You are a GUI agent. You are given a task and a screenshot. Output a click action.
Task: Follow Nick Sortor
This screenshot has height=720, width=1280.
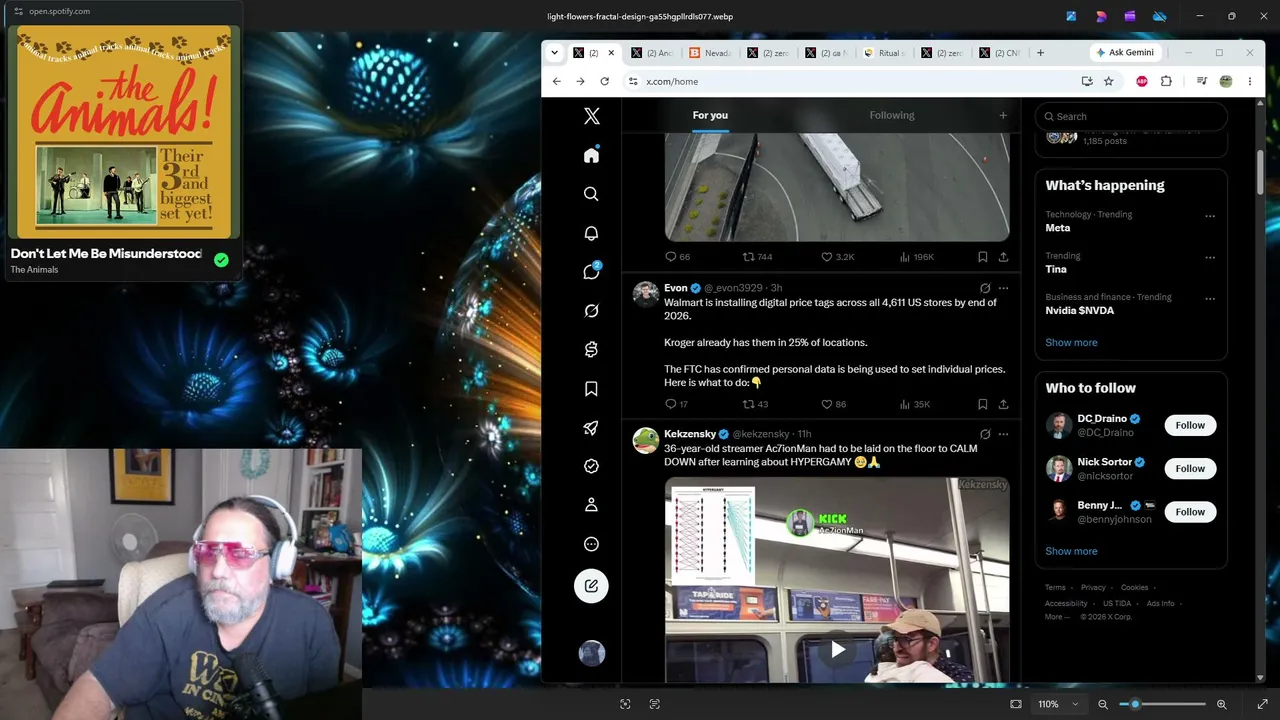(x=1190, y=468)
